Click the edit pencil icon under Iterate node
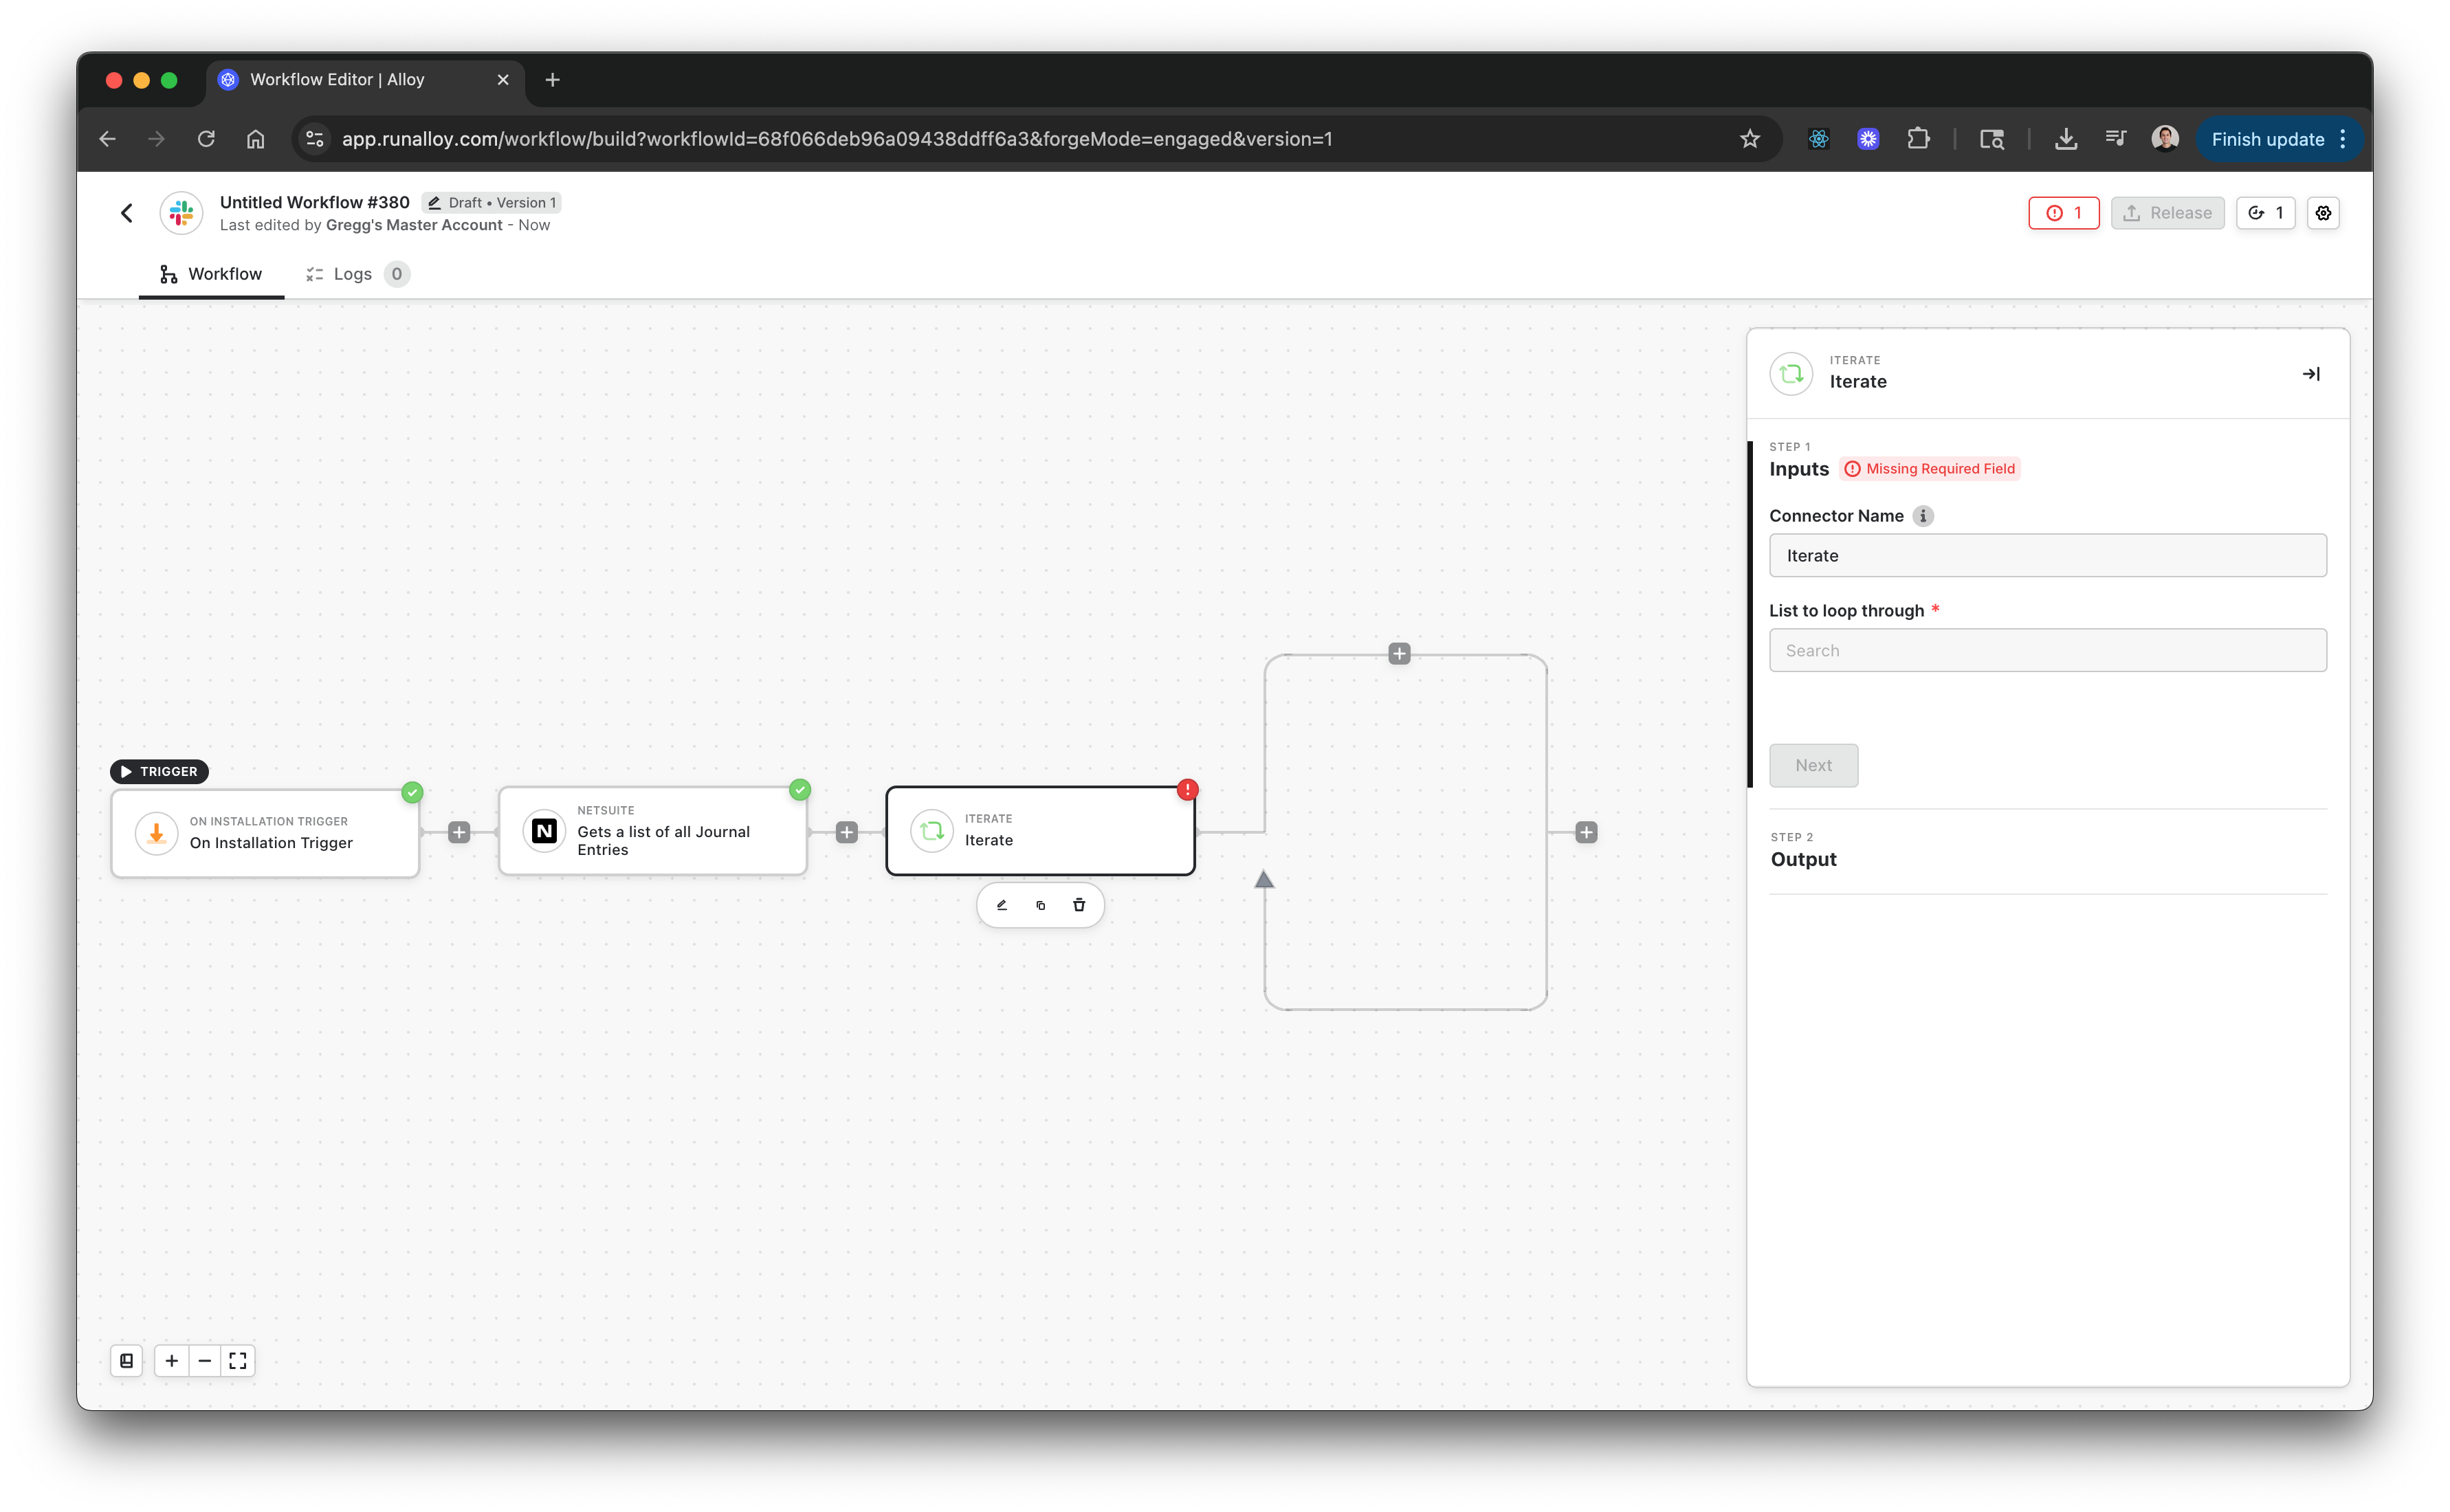 pyautogui.click(x=1001, y=905)
